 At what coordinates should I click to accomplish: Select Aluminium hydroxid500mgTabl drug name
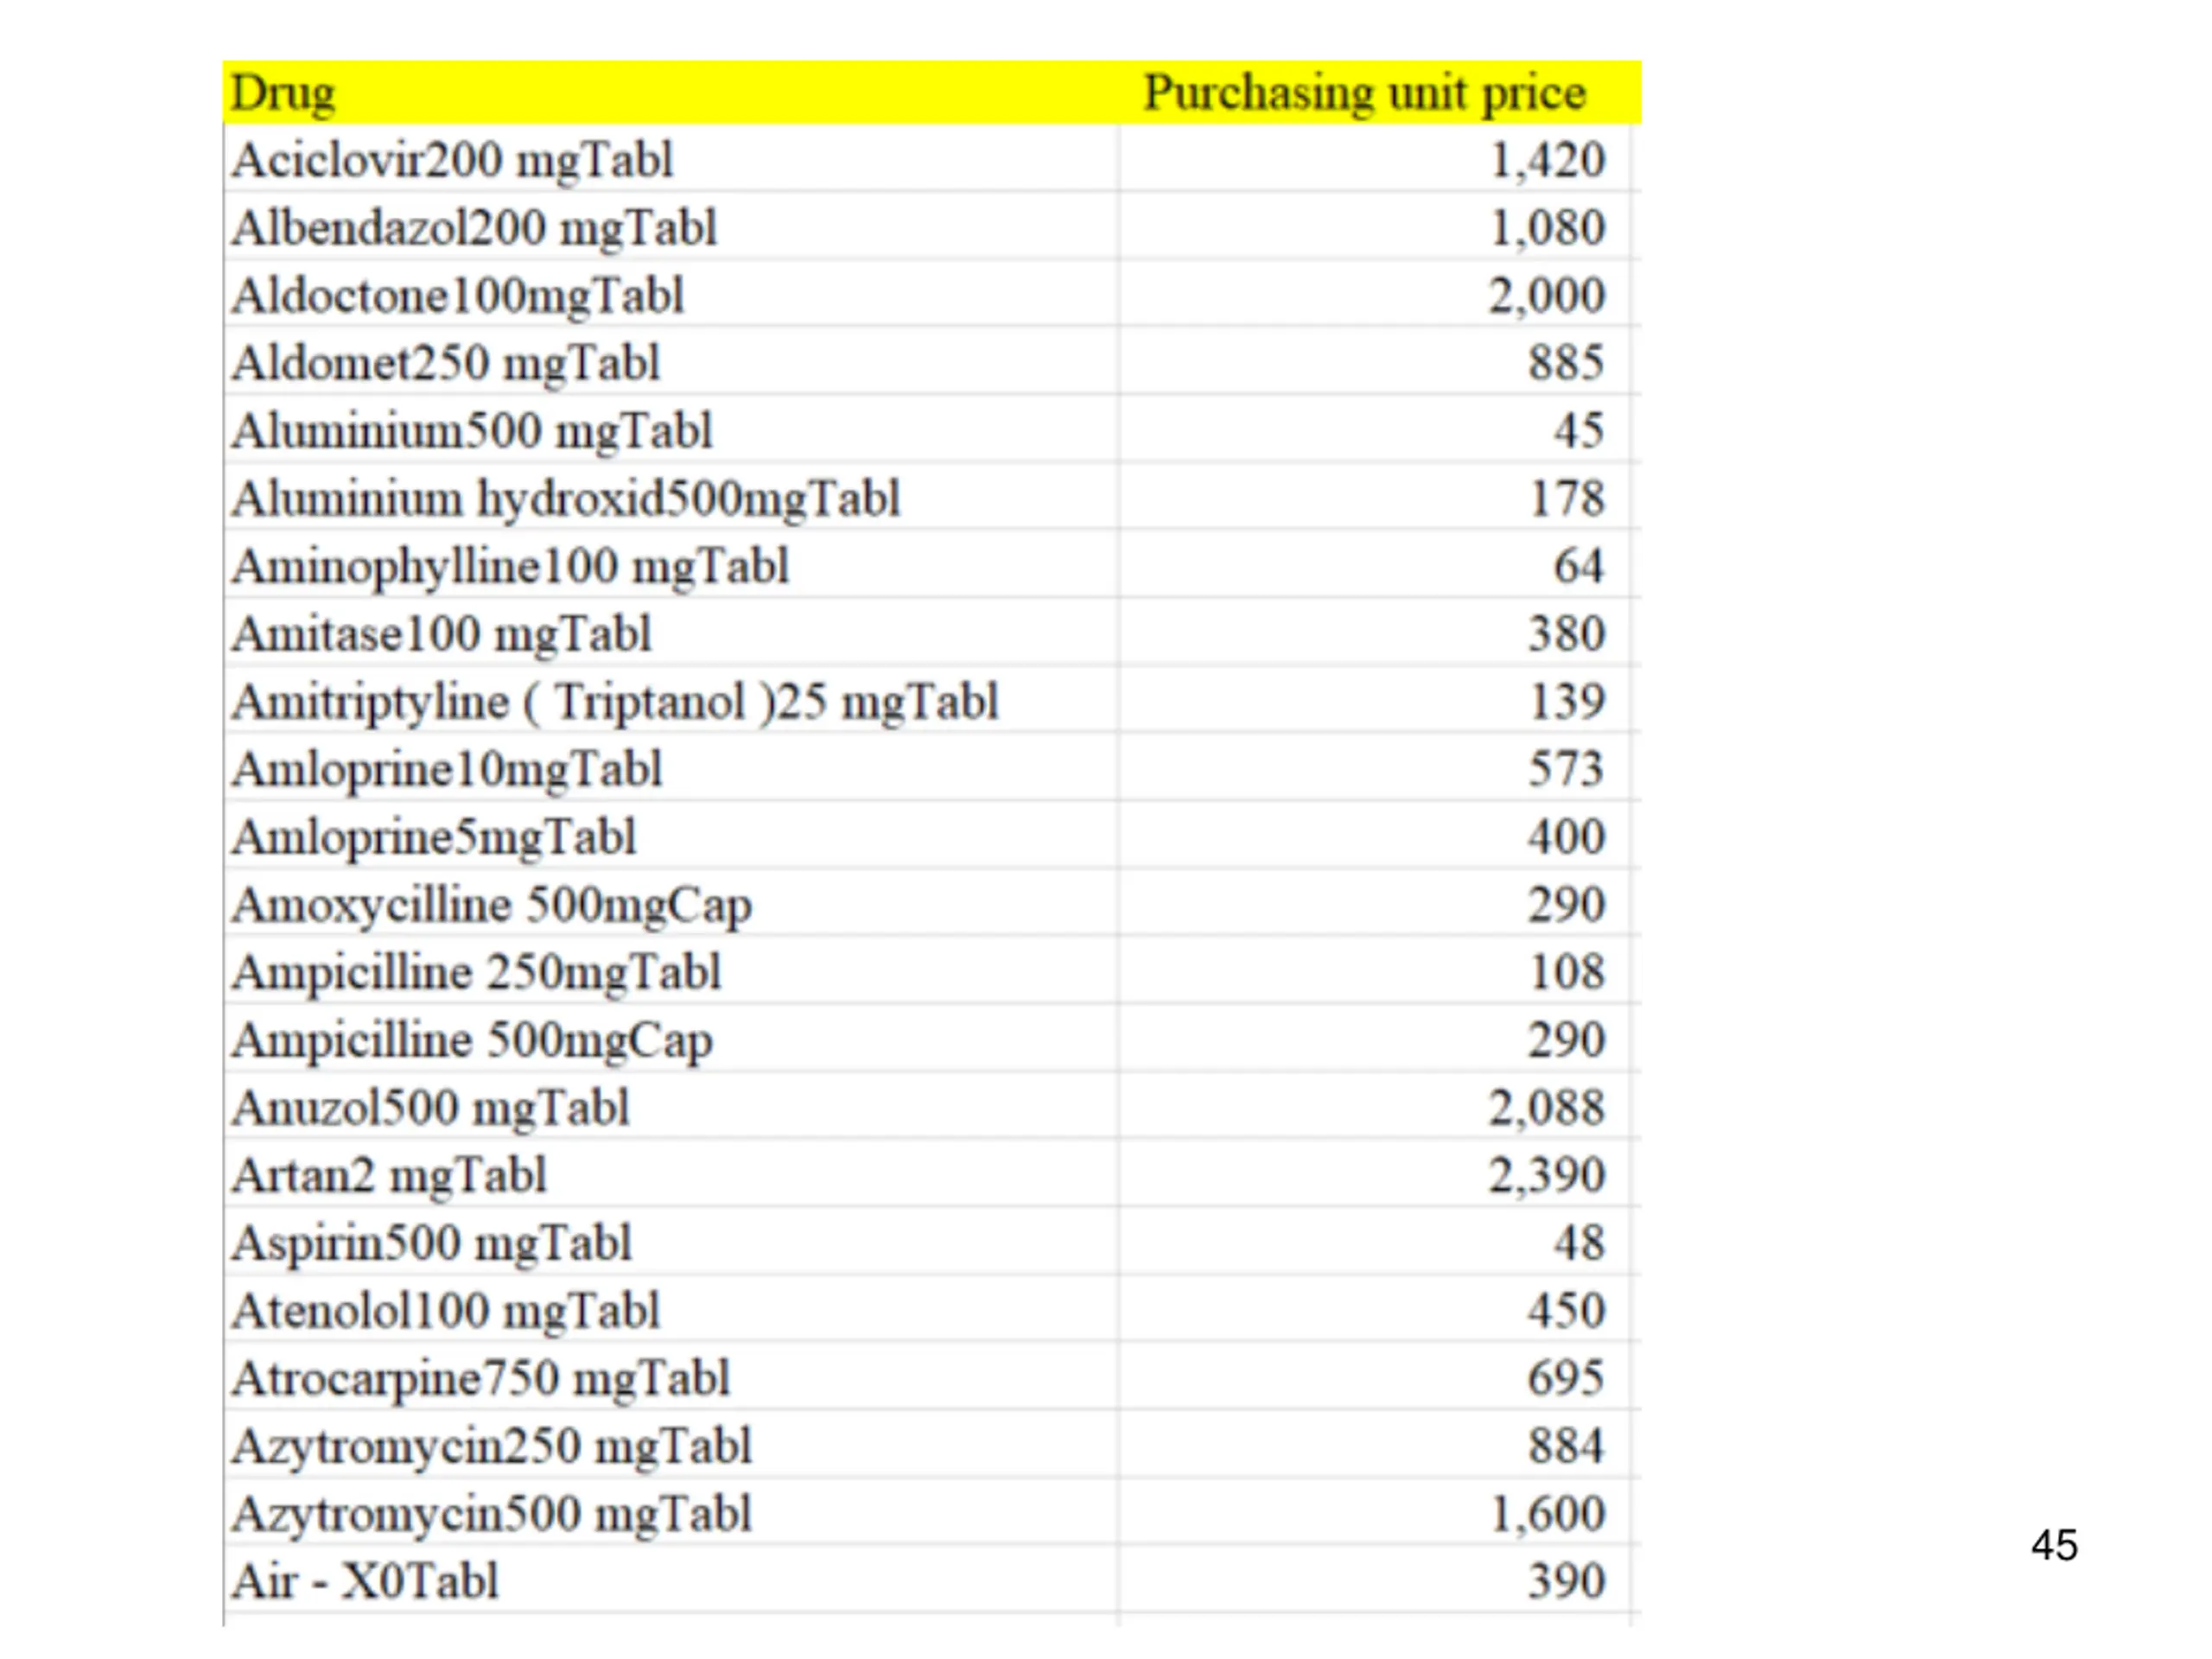pyautogui.click(x=566, y=499)
